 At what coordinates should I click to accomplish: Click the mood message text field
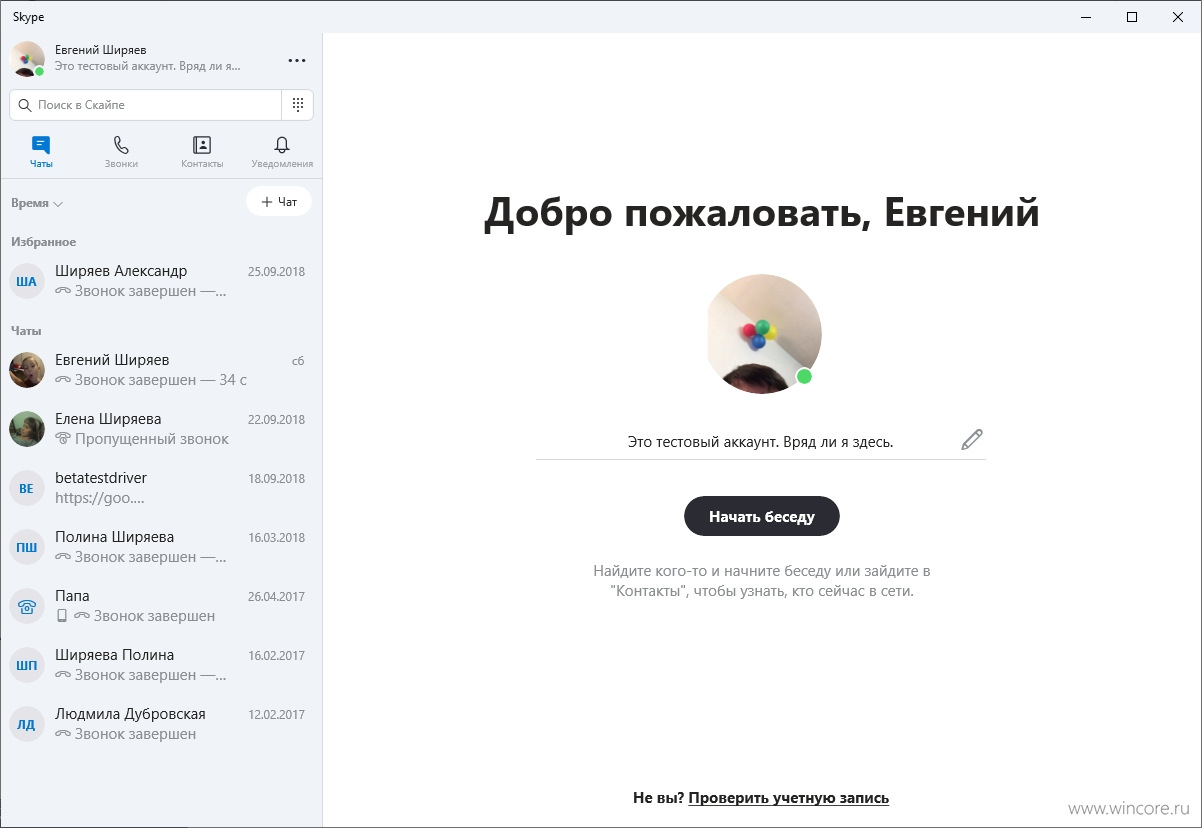[760, 441]
